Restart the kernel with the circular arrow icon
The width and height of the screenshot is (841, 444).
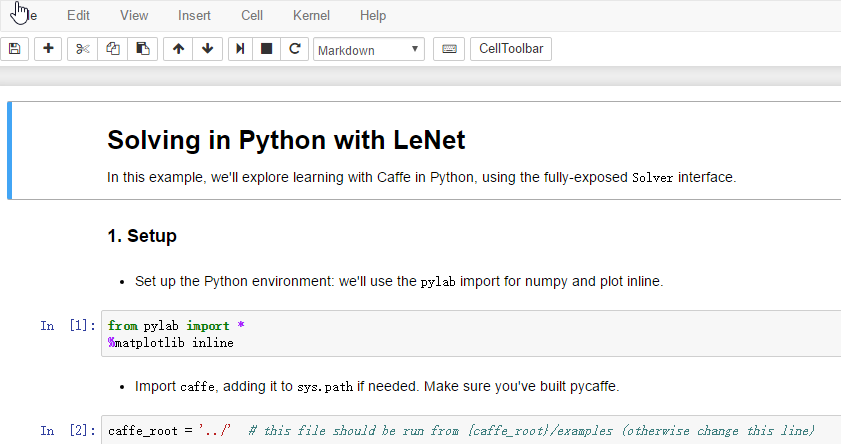(x=294, y=49)
